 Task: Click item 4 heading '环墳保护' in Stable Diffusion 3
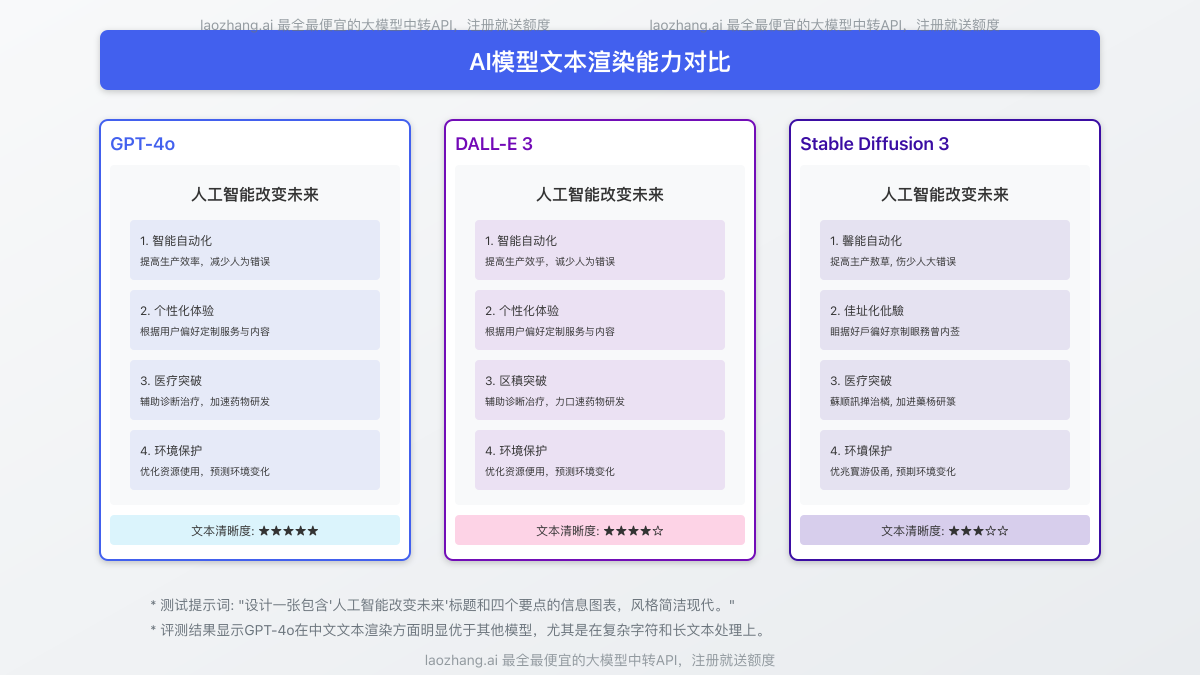tap(861, 451)
